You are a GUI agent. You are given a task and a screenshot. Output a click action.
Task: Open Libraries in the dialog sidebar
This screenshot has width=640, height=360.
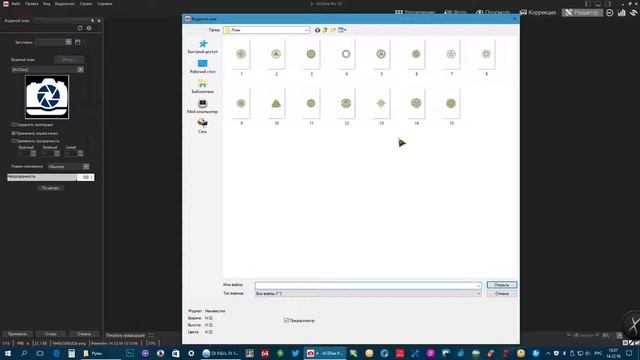tap(202, 87)
